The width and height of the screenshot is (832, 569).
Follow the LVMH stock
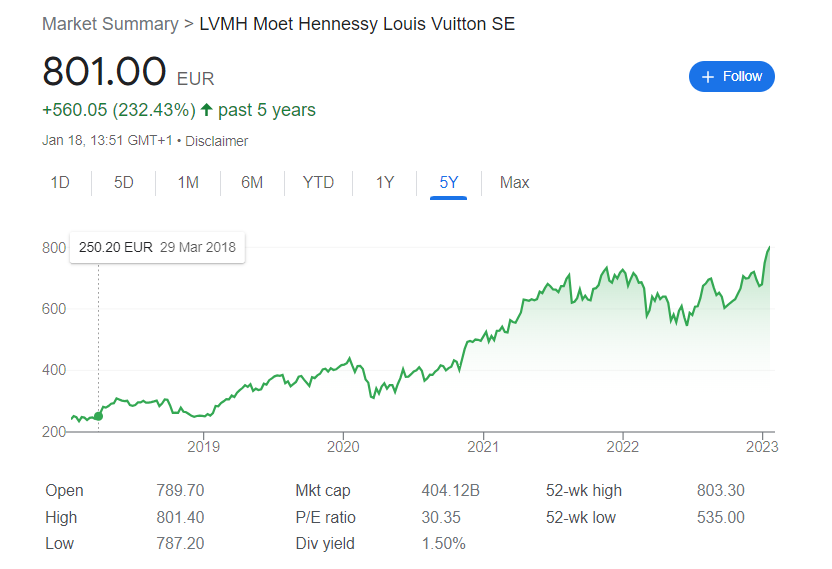[732, 77]
